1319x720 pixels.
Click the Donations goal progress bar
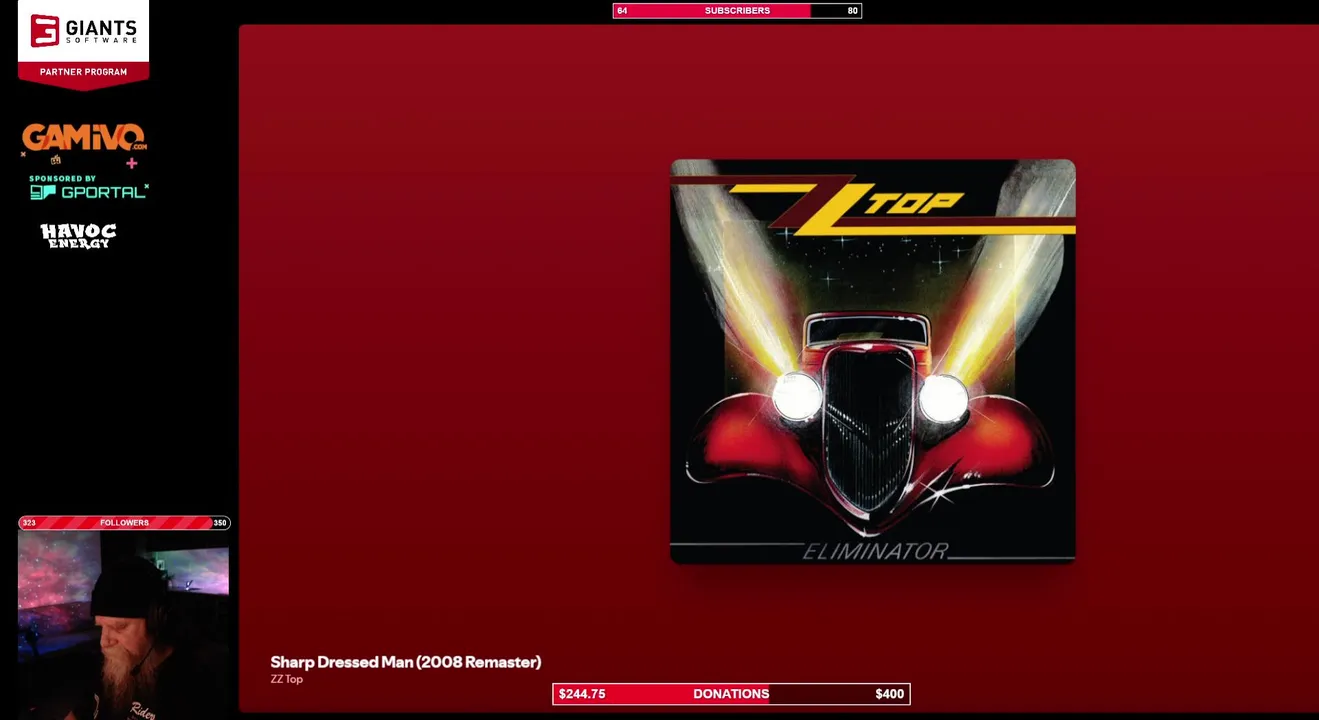[731, 694]
